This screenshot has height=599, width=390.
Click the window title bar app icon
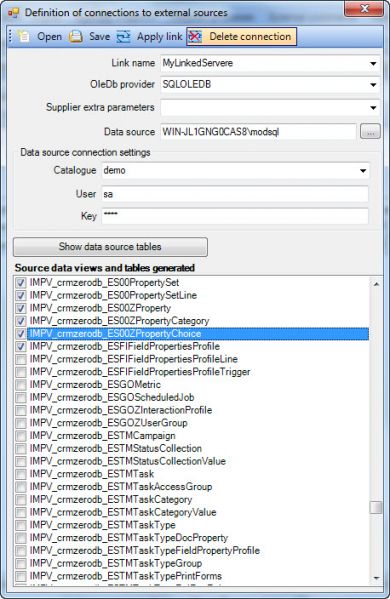[13, 13]
